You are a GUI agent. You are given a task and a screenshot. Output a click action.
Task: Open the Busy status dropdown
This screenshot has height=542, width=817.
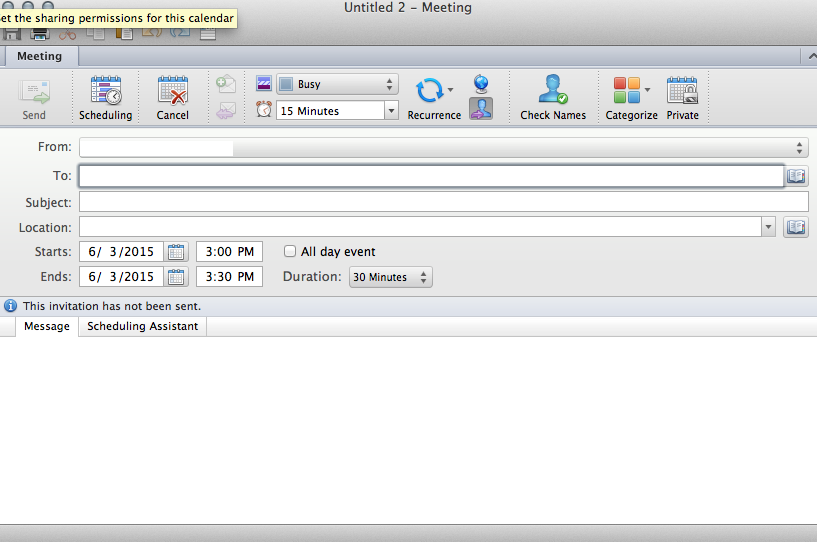click(x=337, y=84)
